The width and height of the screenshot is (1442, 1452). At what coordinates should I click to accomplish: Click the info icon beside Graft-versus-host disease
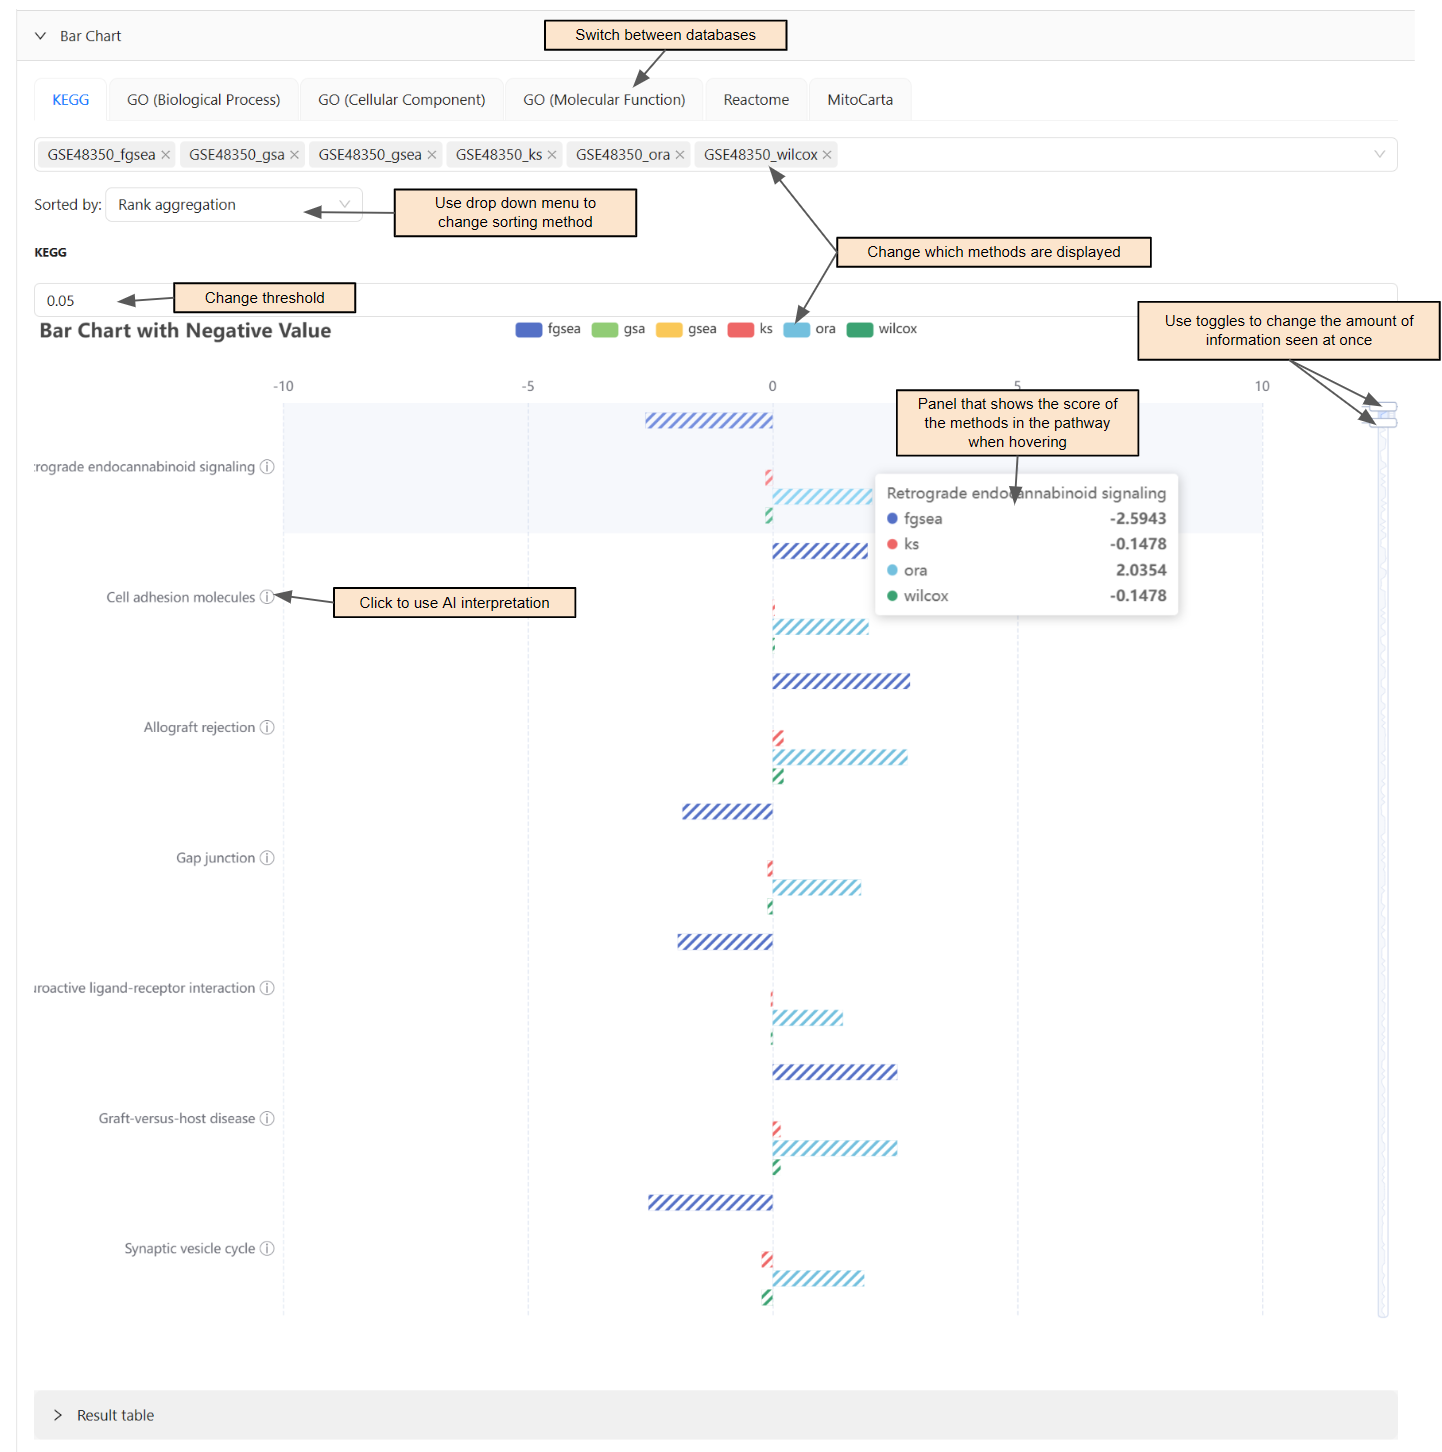(267, 1118)
